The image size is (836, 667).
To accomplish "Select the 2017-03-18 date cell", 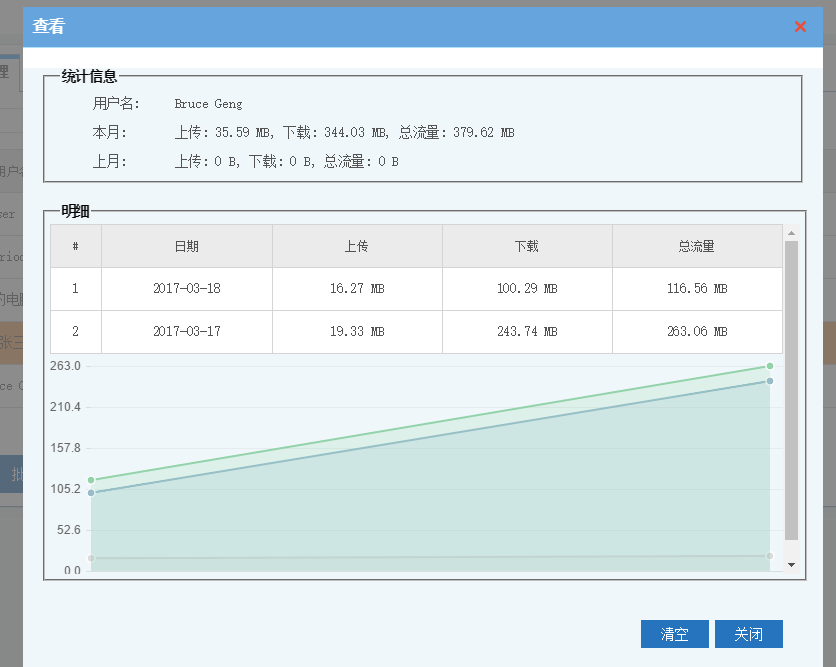I will (x=186, y=289).
